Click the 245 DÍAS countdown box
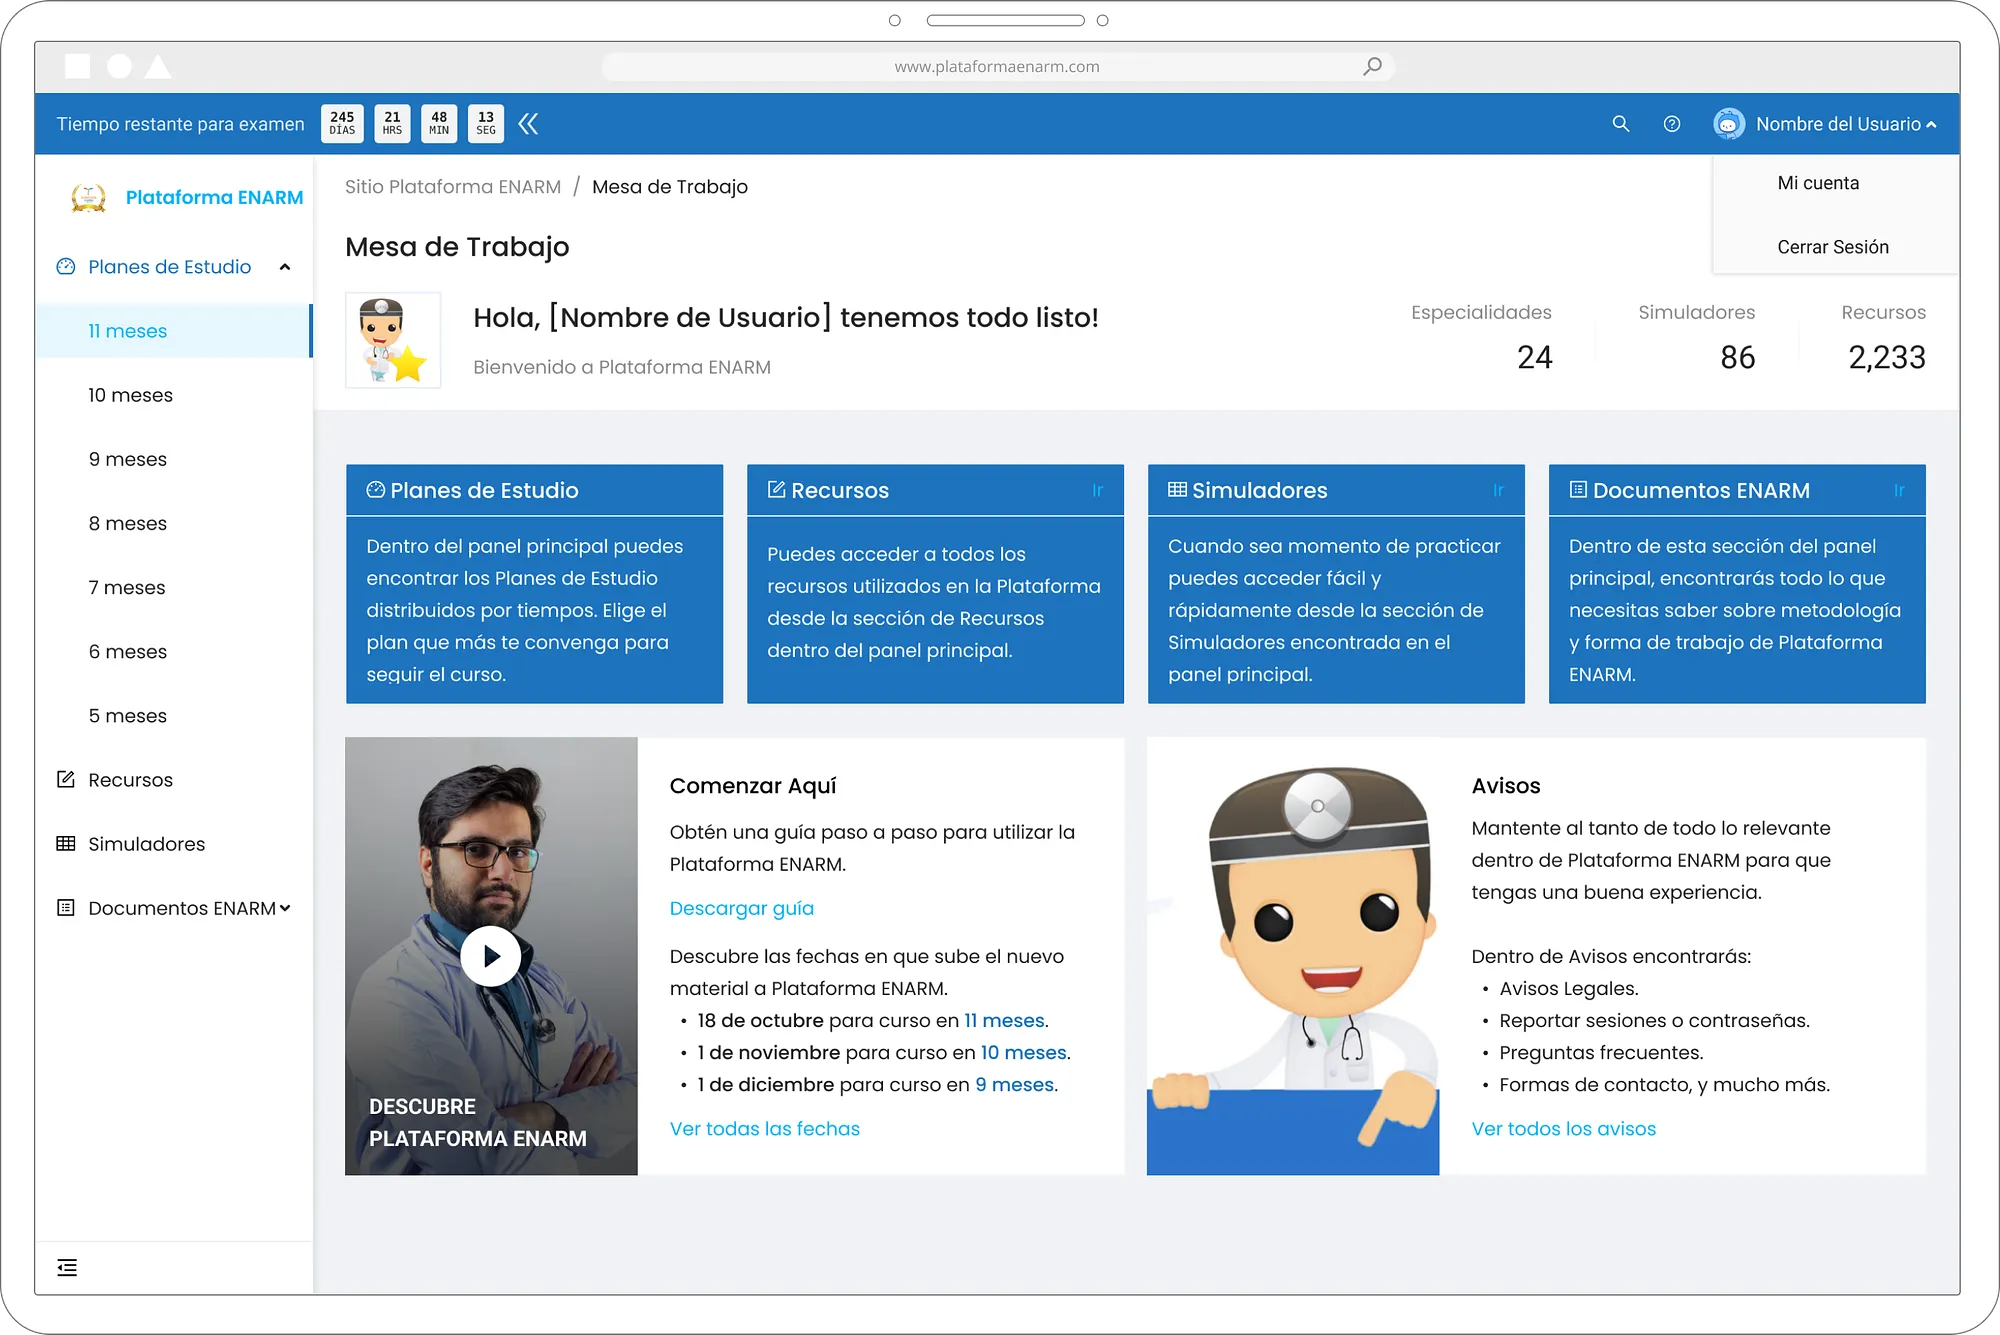The image size is (2000, 1335). pos(342,123)
